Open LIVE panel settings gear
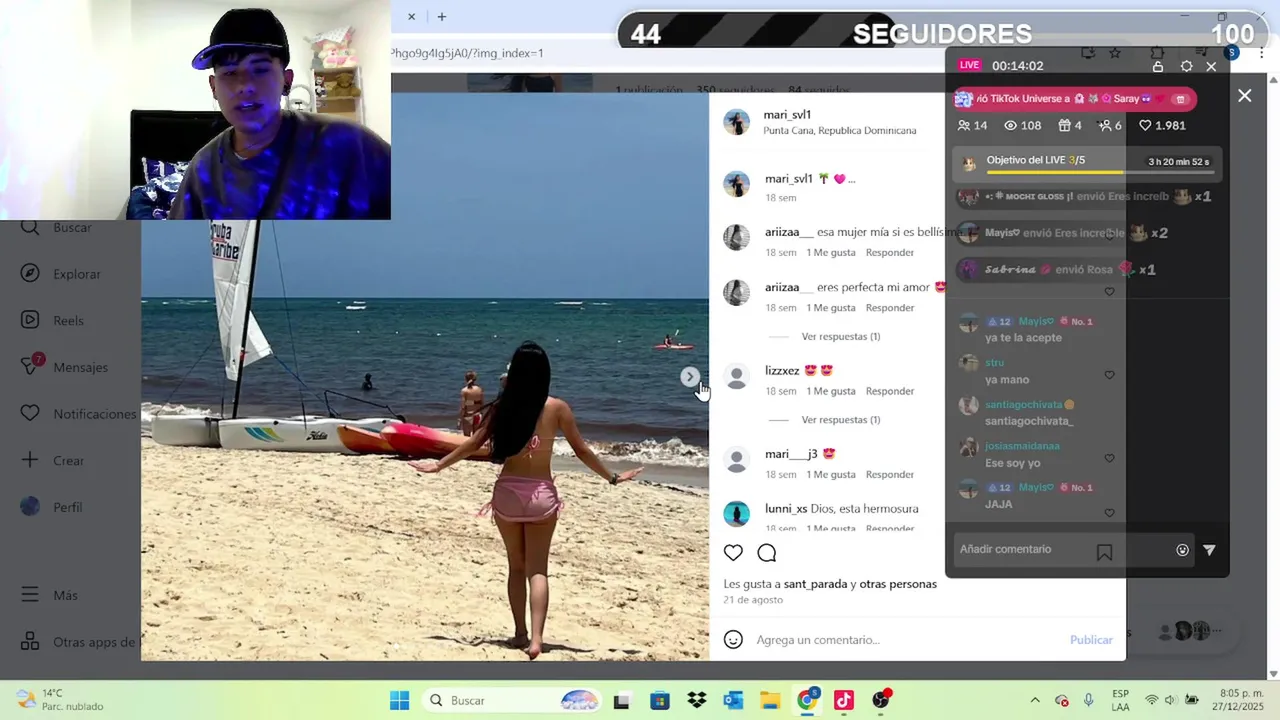1280x720 pixels. [1186, 66]
